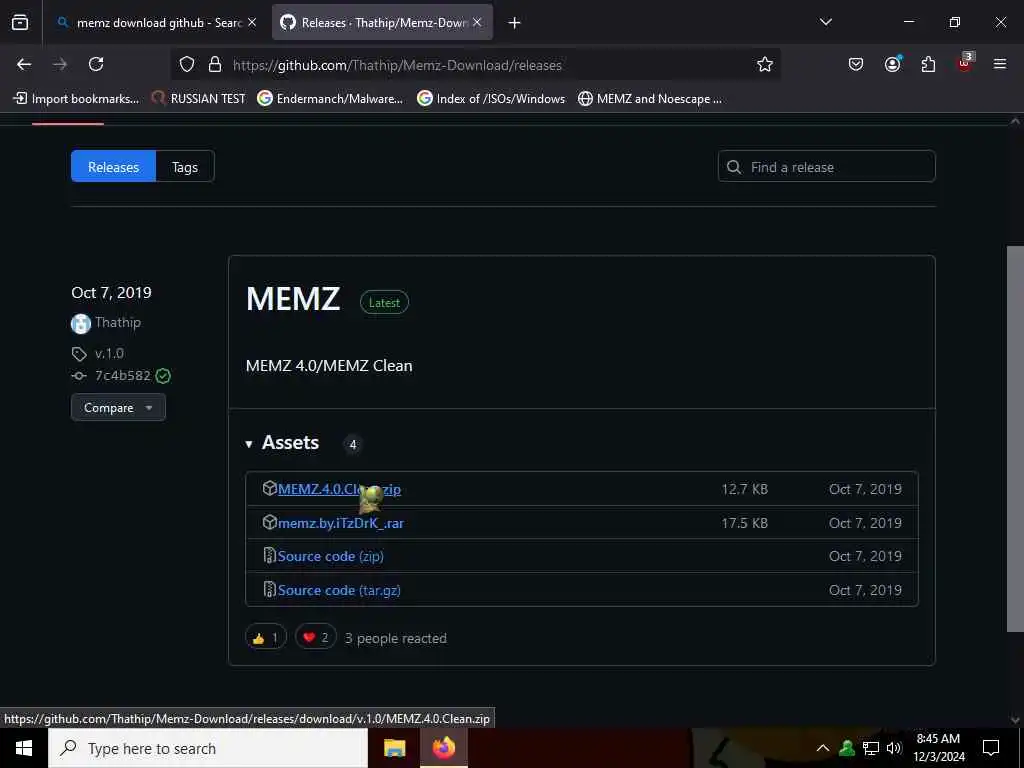Click Firefox taskbar icon

[x=443, y=748]
